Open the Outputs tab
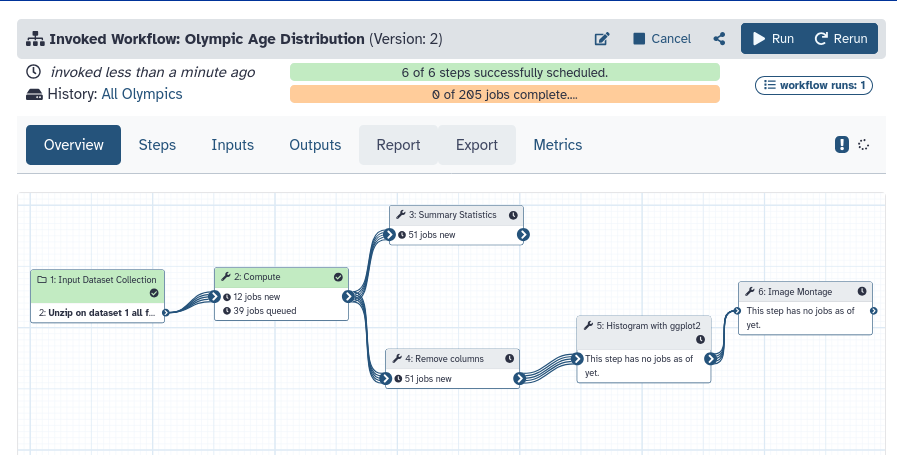This screenshot has height=455, width=897. click(x=315, y=145)
